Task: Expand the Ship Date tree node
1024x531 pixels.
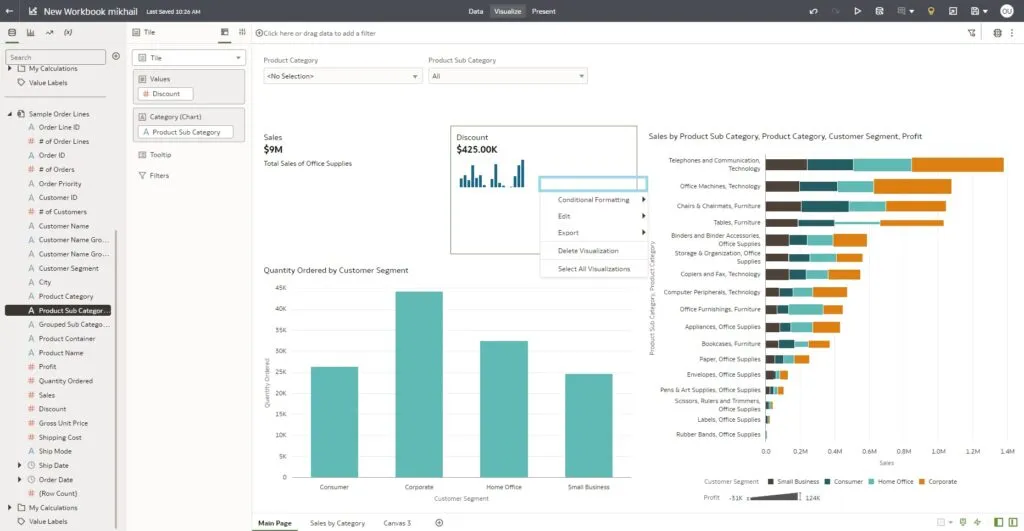Action: click(20, 465)
